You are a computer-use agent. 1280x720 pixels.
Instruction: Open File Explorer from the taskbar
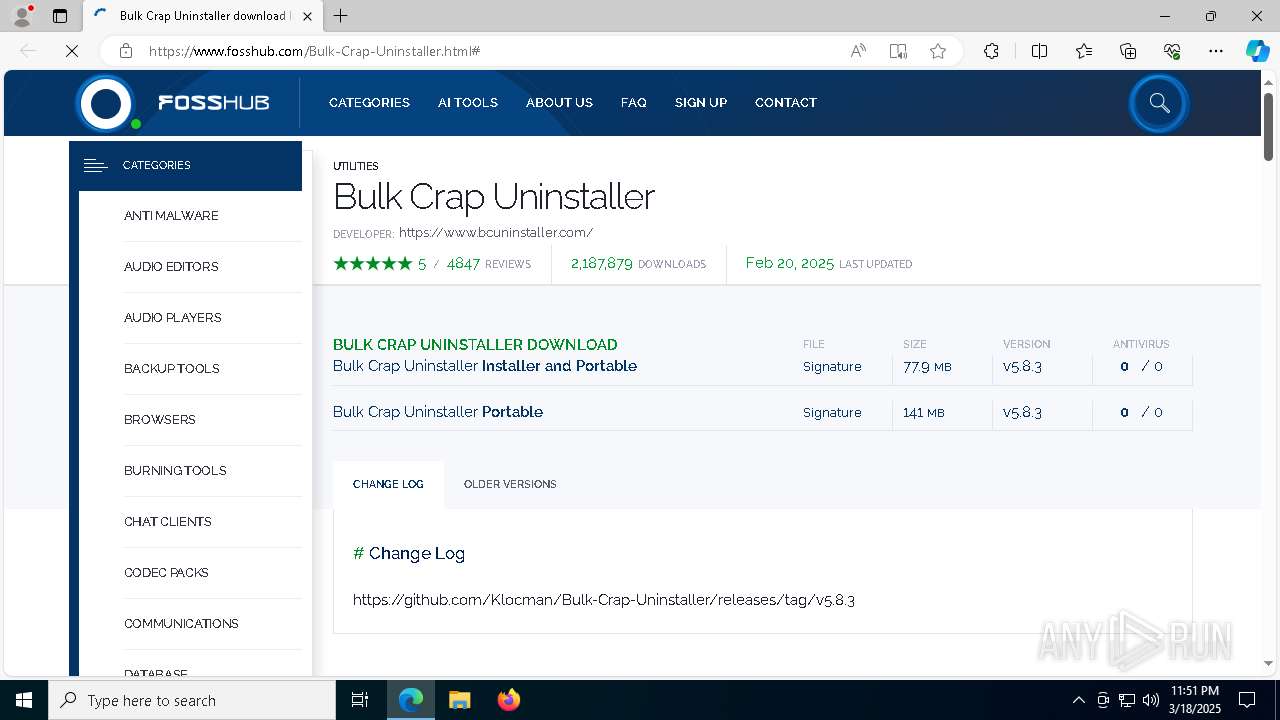(460, 700)
